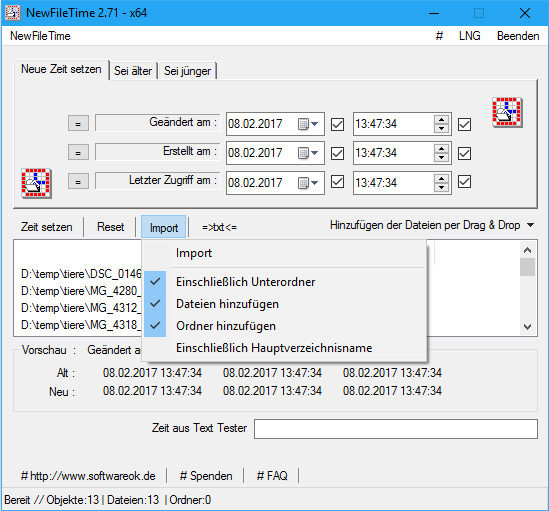Click the Import toolbar button

(x=164, y=227)
